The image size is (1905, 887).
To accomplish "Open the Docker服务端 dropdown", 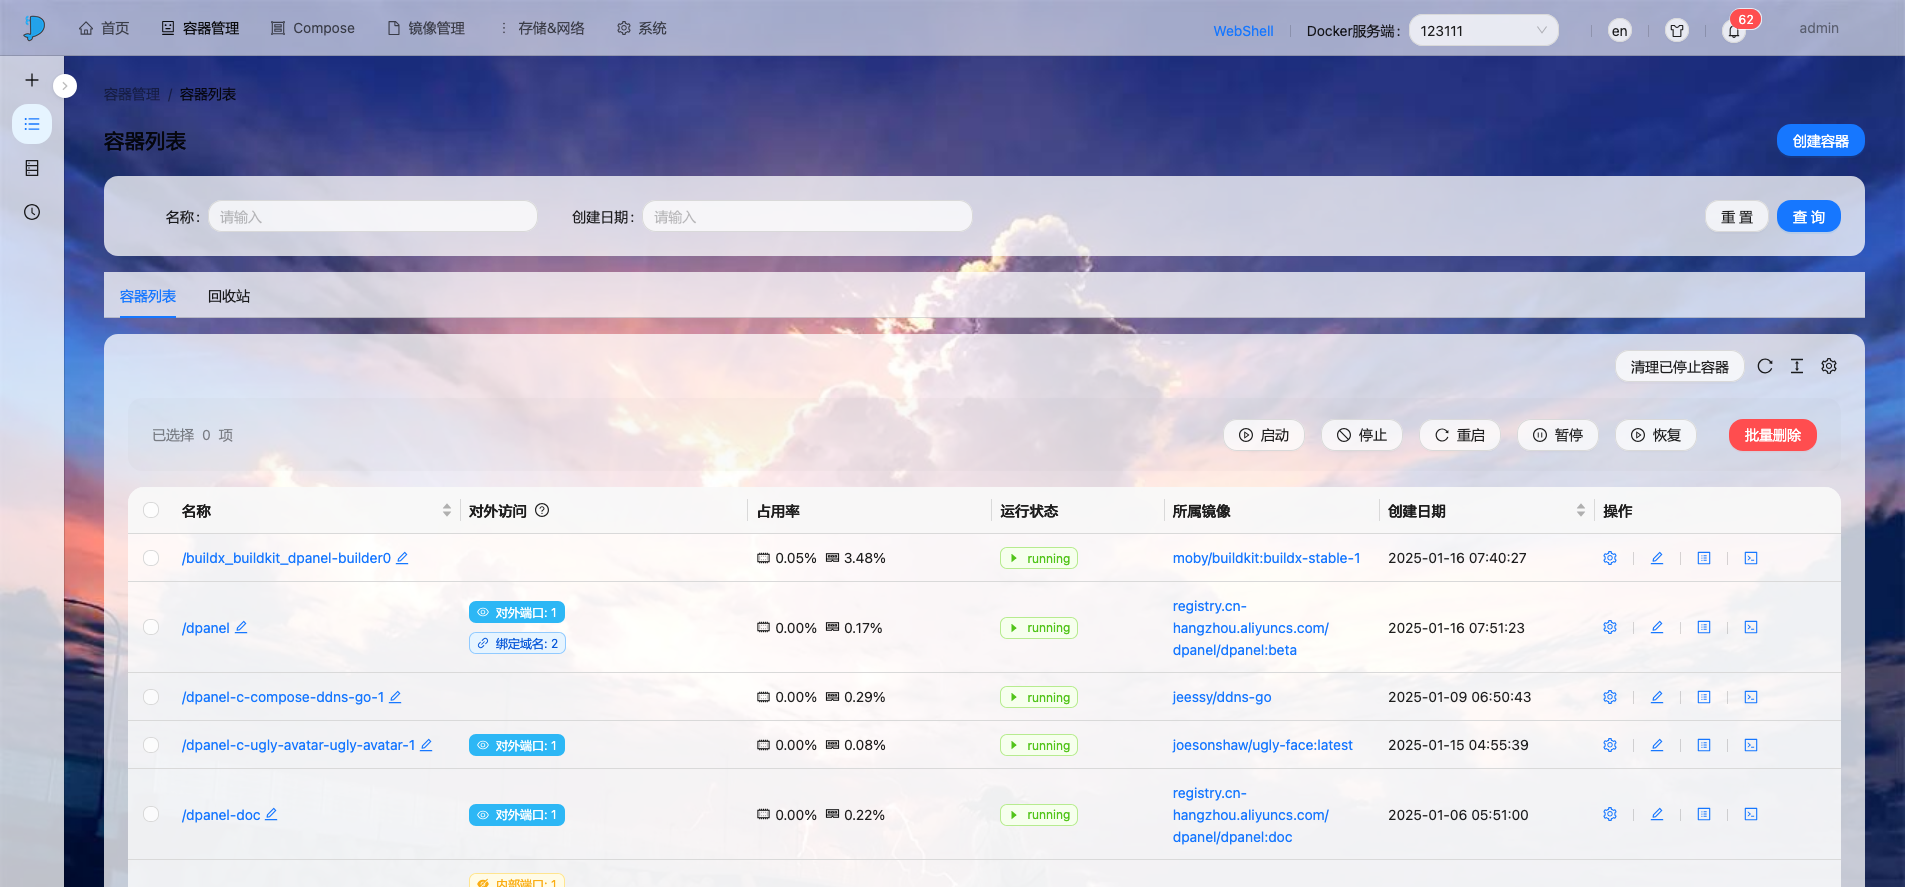I will click(1483, 30).
